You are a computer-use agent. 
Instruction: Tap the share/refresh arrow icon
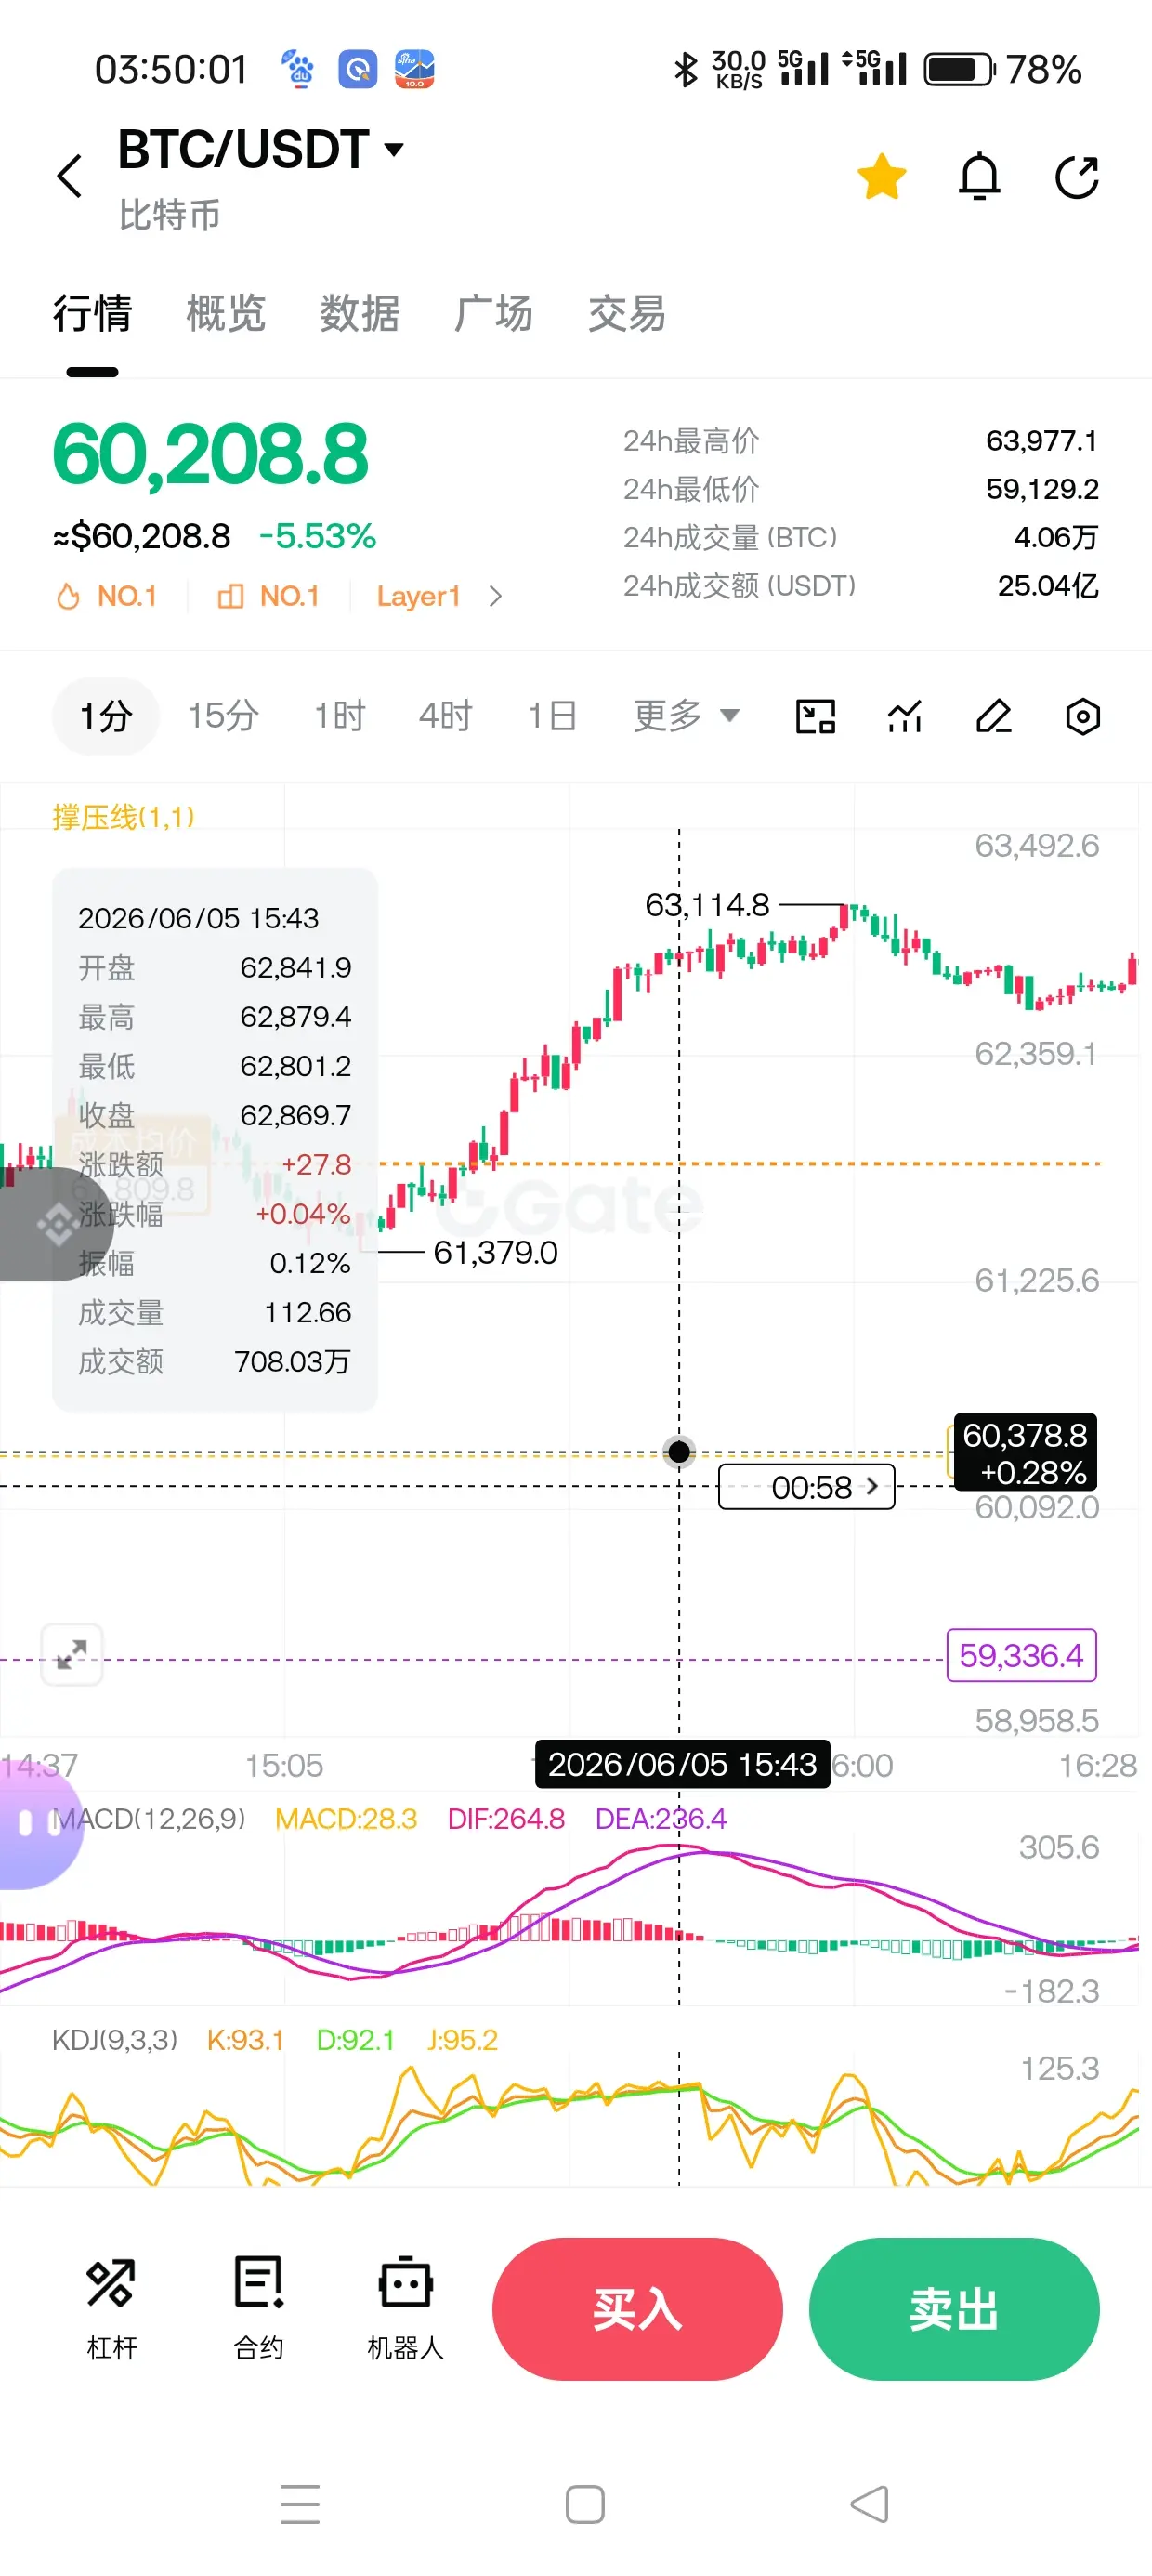[1077, 177]
